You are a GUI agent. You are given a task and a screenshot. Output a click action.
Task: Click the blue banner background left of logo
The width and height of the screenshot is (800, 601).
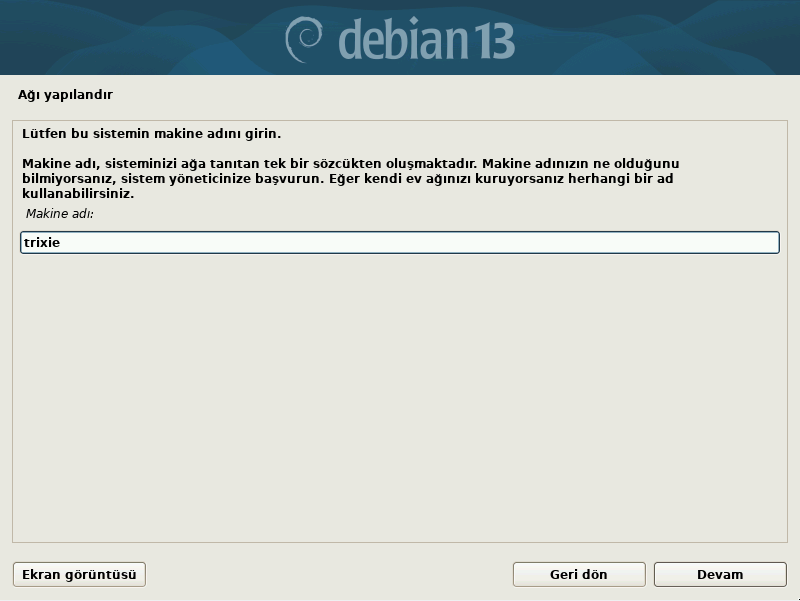tap(138, 38)
